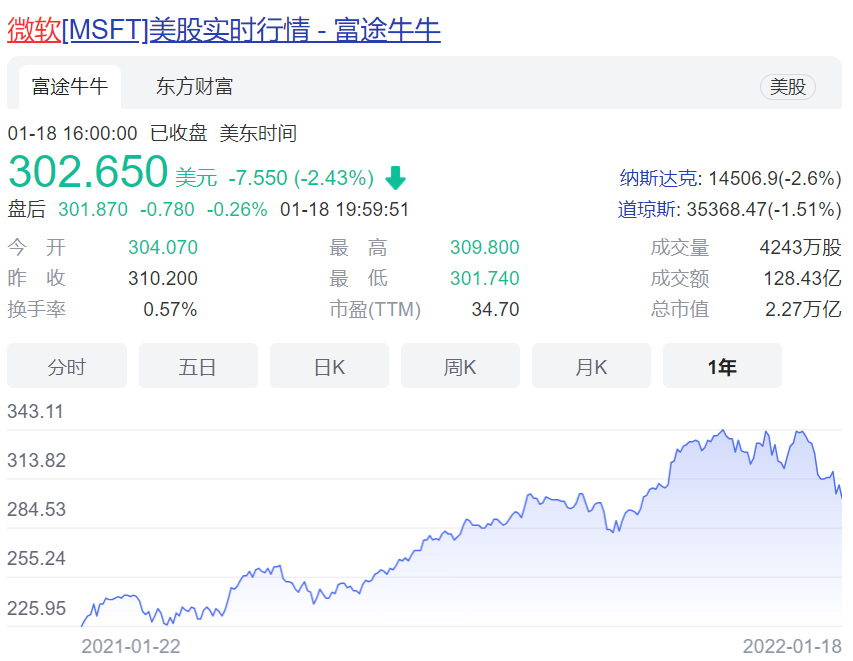The image size is (853, 661).
Task: Click the green down arrow icon
Action: 395,178
